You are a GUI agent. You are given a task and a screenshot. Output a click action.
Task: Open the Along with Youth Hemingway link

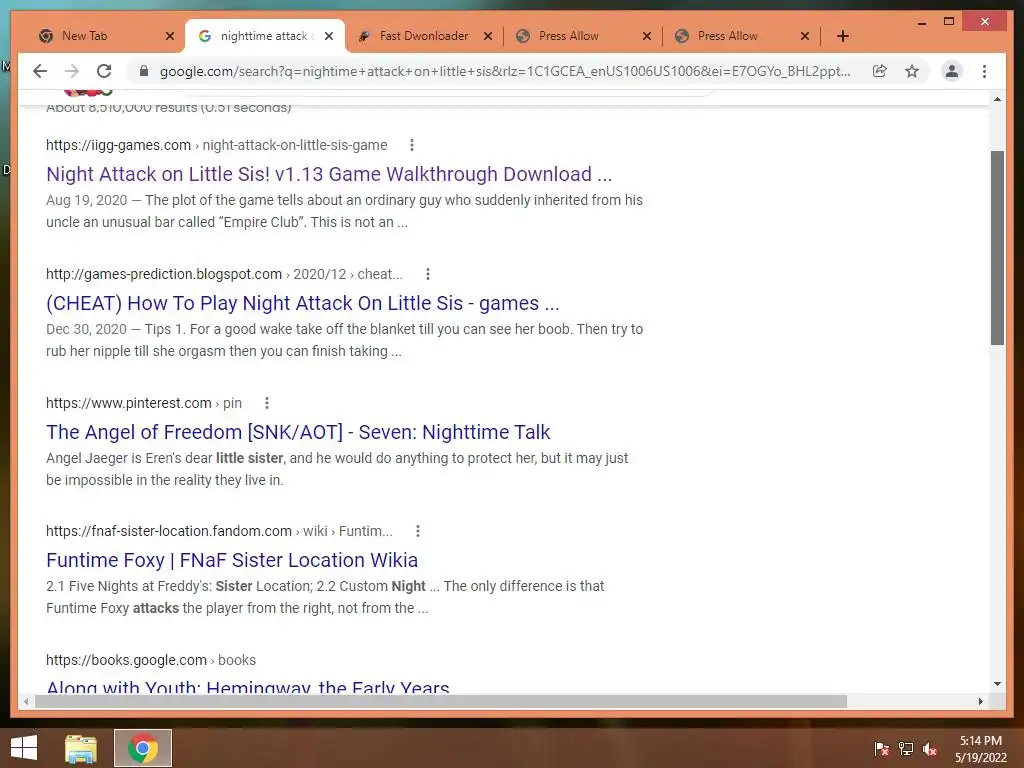248,687
